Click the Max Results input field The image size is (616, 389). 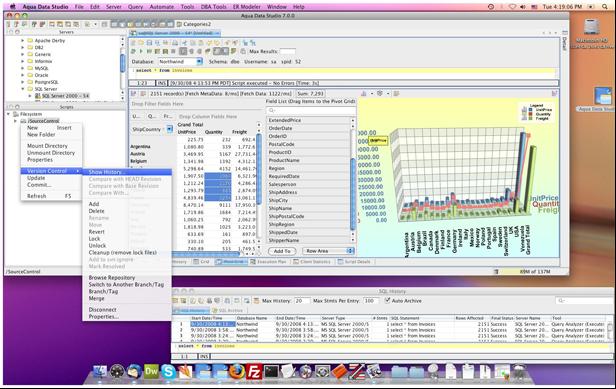[288, 51]
